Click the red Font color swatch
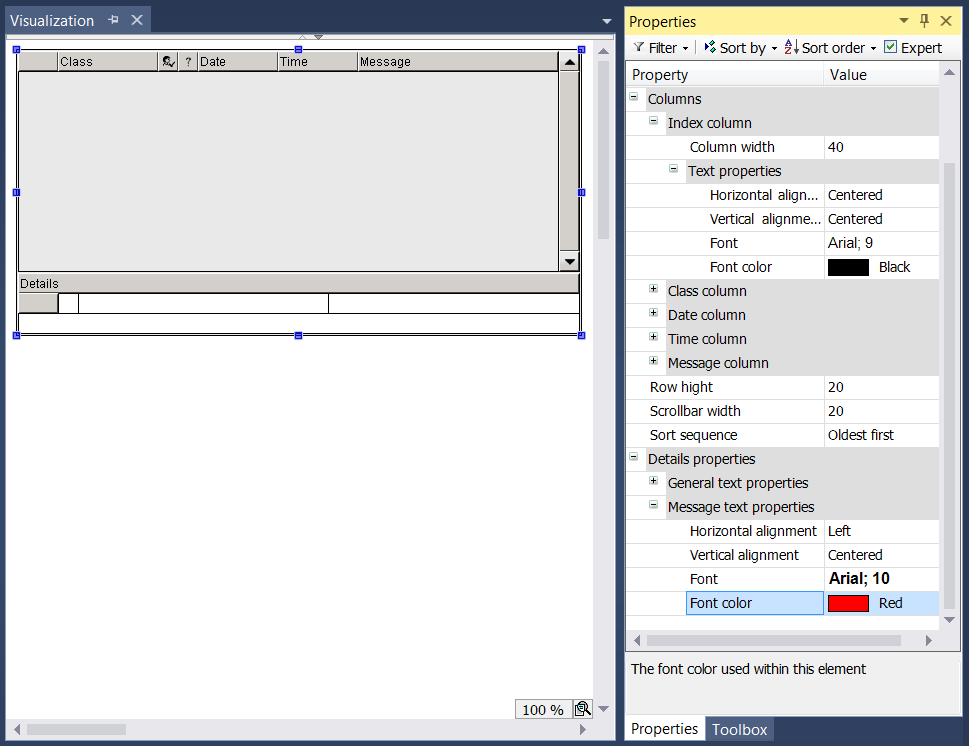 coord(848,603)
